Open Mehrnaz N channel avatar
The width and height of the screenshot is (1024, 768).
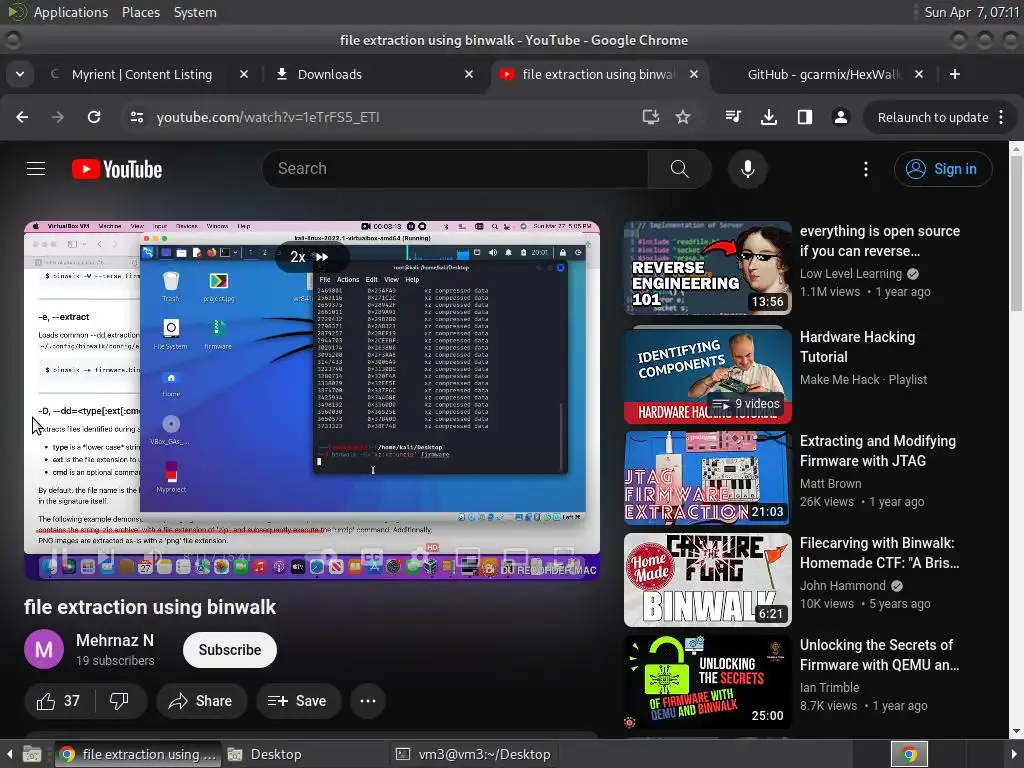point(44,650)
